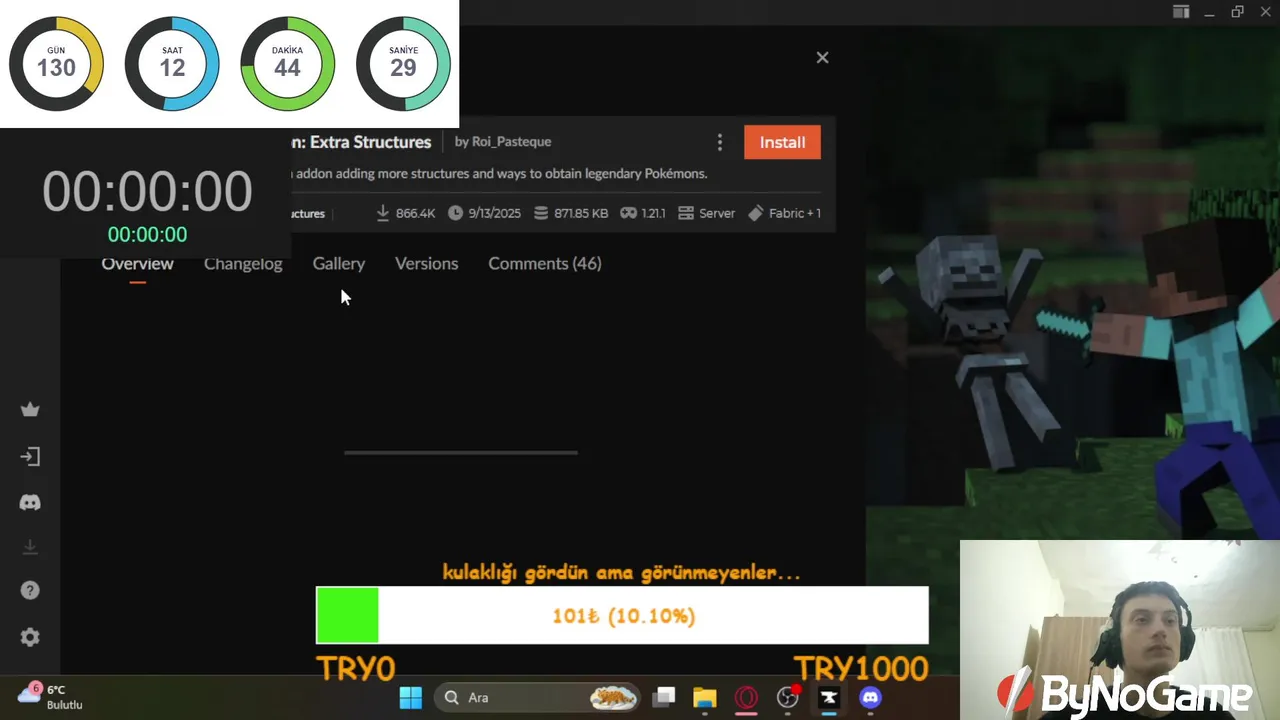Open Opera browser from the taskbar
Image resolution: width=1280 pixels, height=720 pixels.
746,698
